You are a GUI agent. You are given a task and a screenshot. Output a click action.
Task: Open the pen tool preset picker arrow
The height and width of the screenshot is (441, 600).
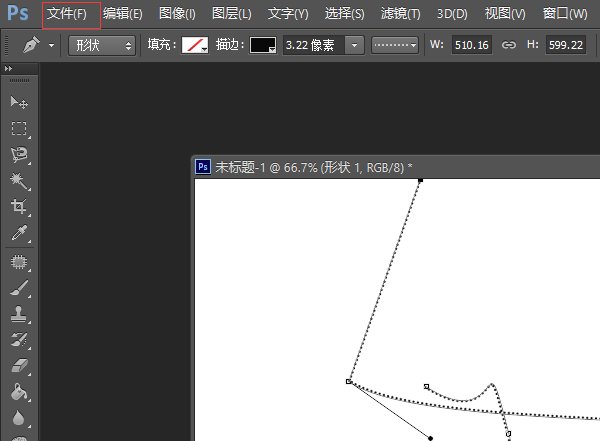pos(51,46)
